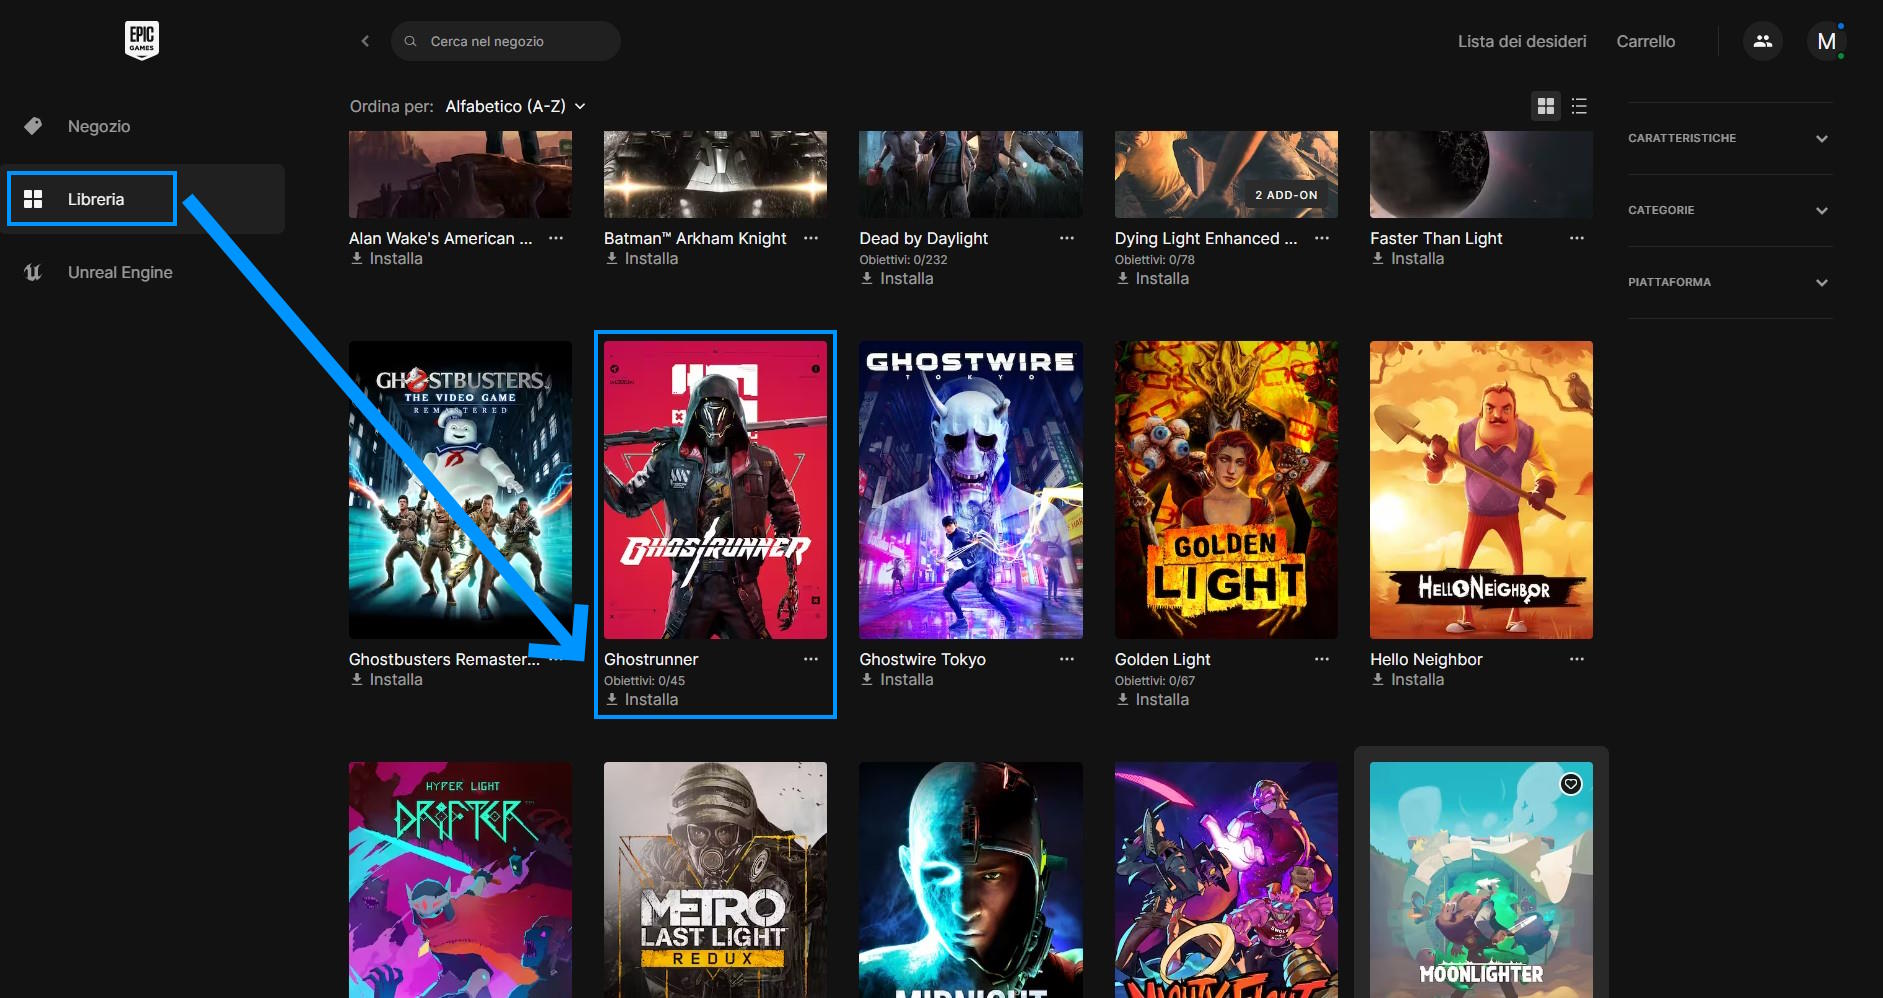This screenshot has height=998, width=1883.
Task: Open options menu for Hello Neighbor
Action: pos(1577,659)
